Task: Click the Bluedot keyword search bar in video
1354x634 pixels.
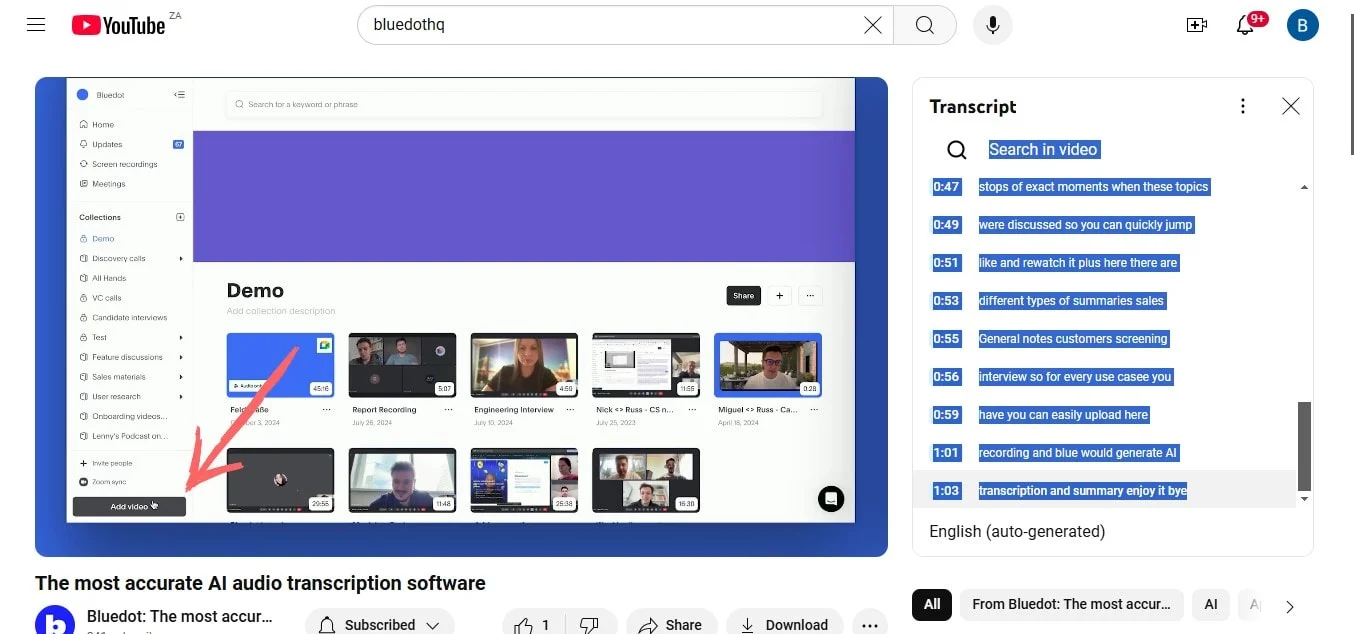Action: coord(524,104)
